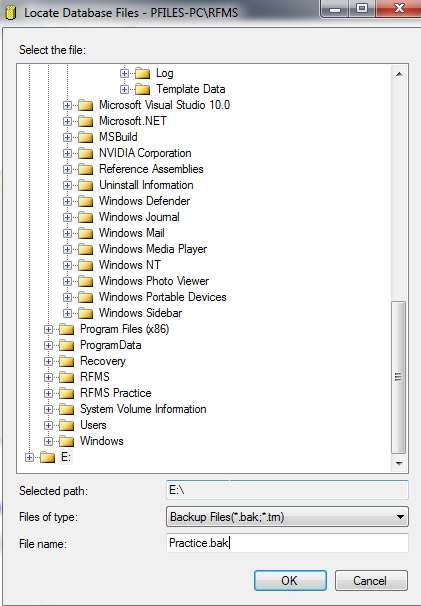Select the ProgramData folder icon
The width and height of the screenshot is (421, 606).
pyautogui.click(x=66, y=345)
